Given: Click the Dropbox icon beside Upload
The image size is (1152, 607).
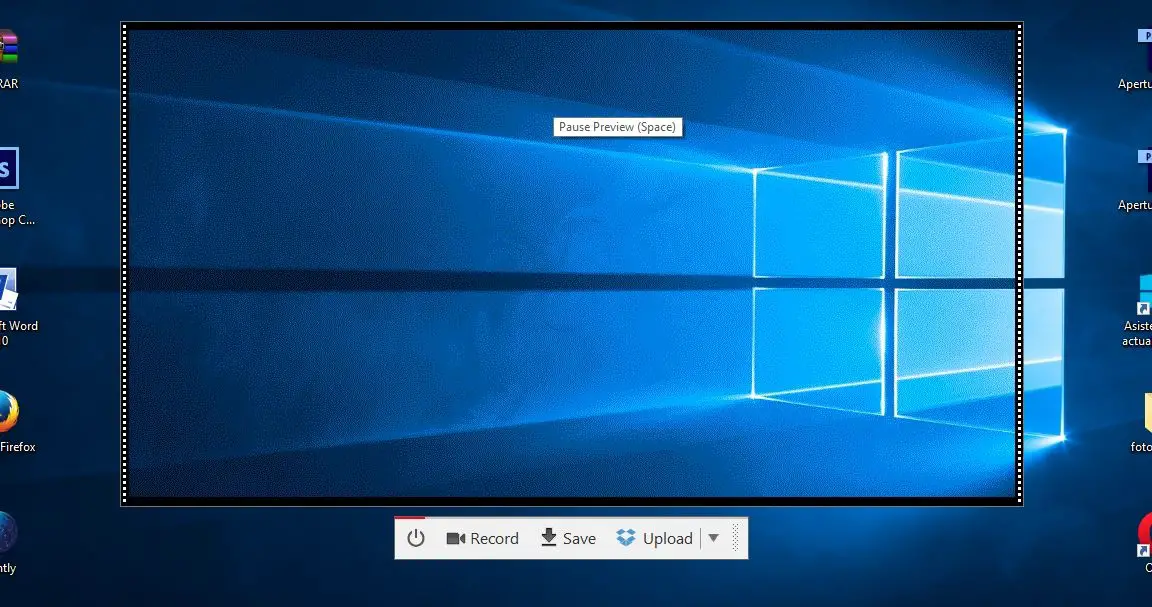Looking at the screenshot, I should [626, 538].
